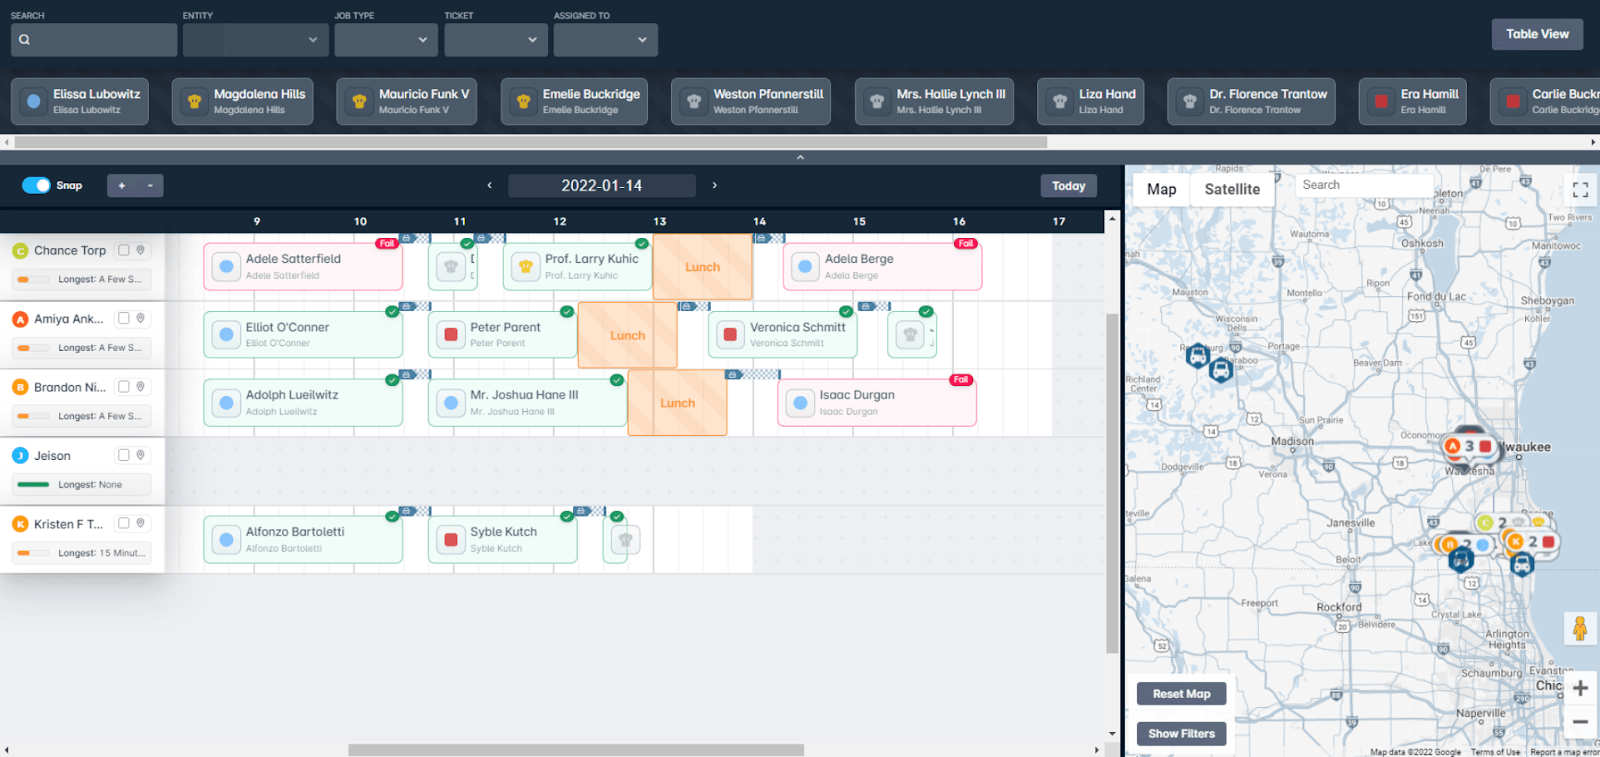
Task: Click the Street View pegman icon on map
Action: [1580, 629]
